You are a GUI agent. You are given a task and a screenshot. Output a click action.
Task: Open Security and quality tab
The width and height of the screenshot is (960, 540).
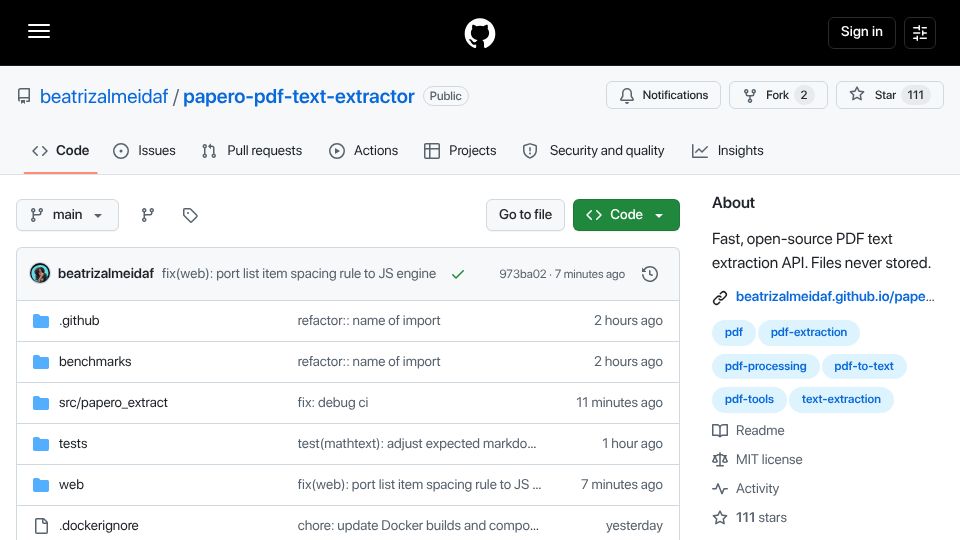[593, 151]
